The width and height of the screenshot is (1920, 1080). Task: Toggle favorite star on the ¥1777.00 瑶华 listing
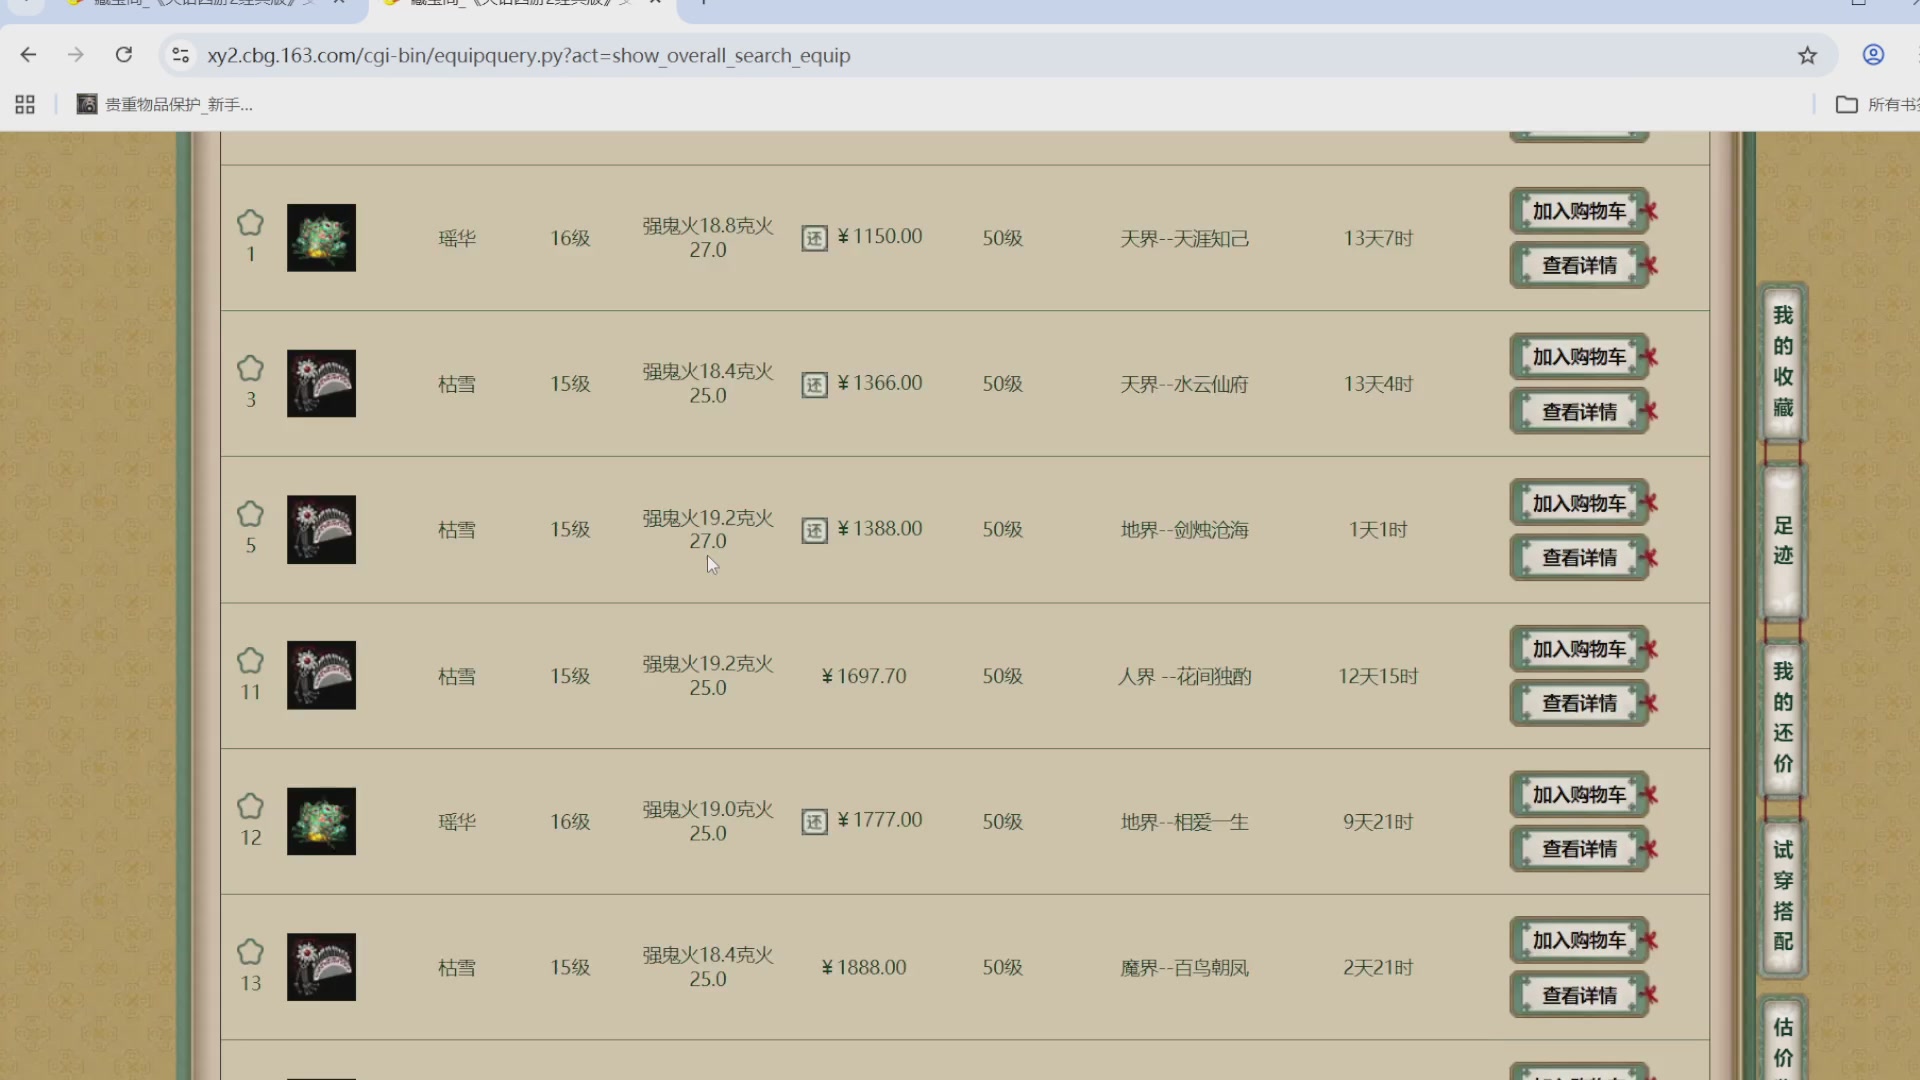250,806
